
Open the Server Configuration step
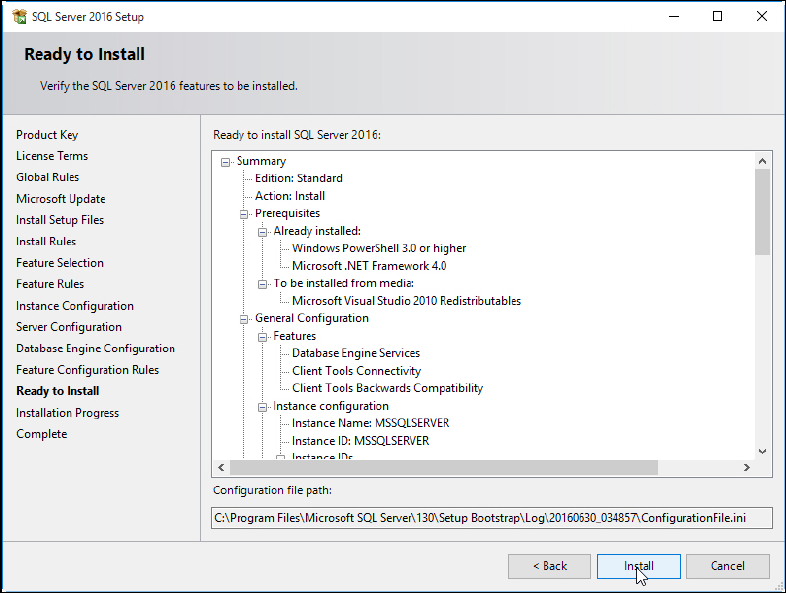pos(69,327)
